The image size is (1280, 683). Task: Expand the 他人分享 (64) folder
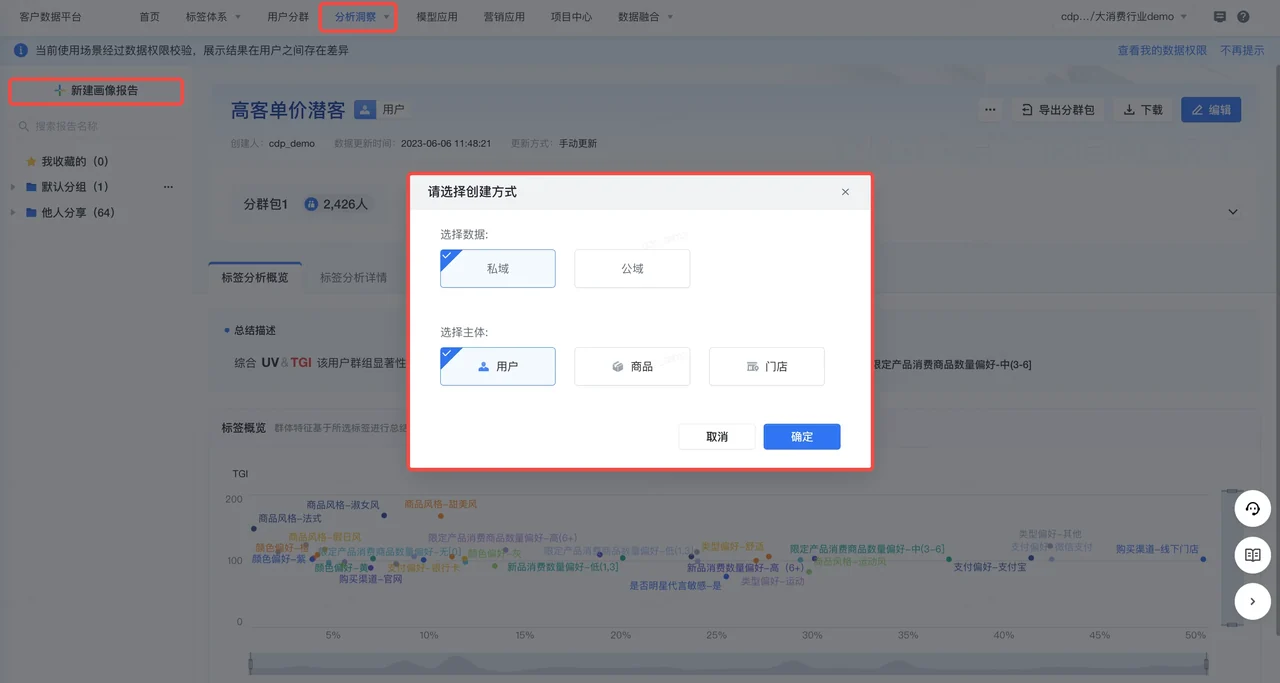(x=13, y=213)
